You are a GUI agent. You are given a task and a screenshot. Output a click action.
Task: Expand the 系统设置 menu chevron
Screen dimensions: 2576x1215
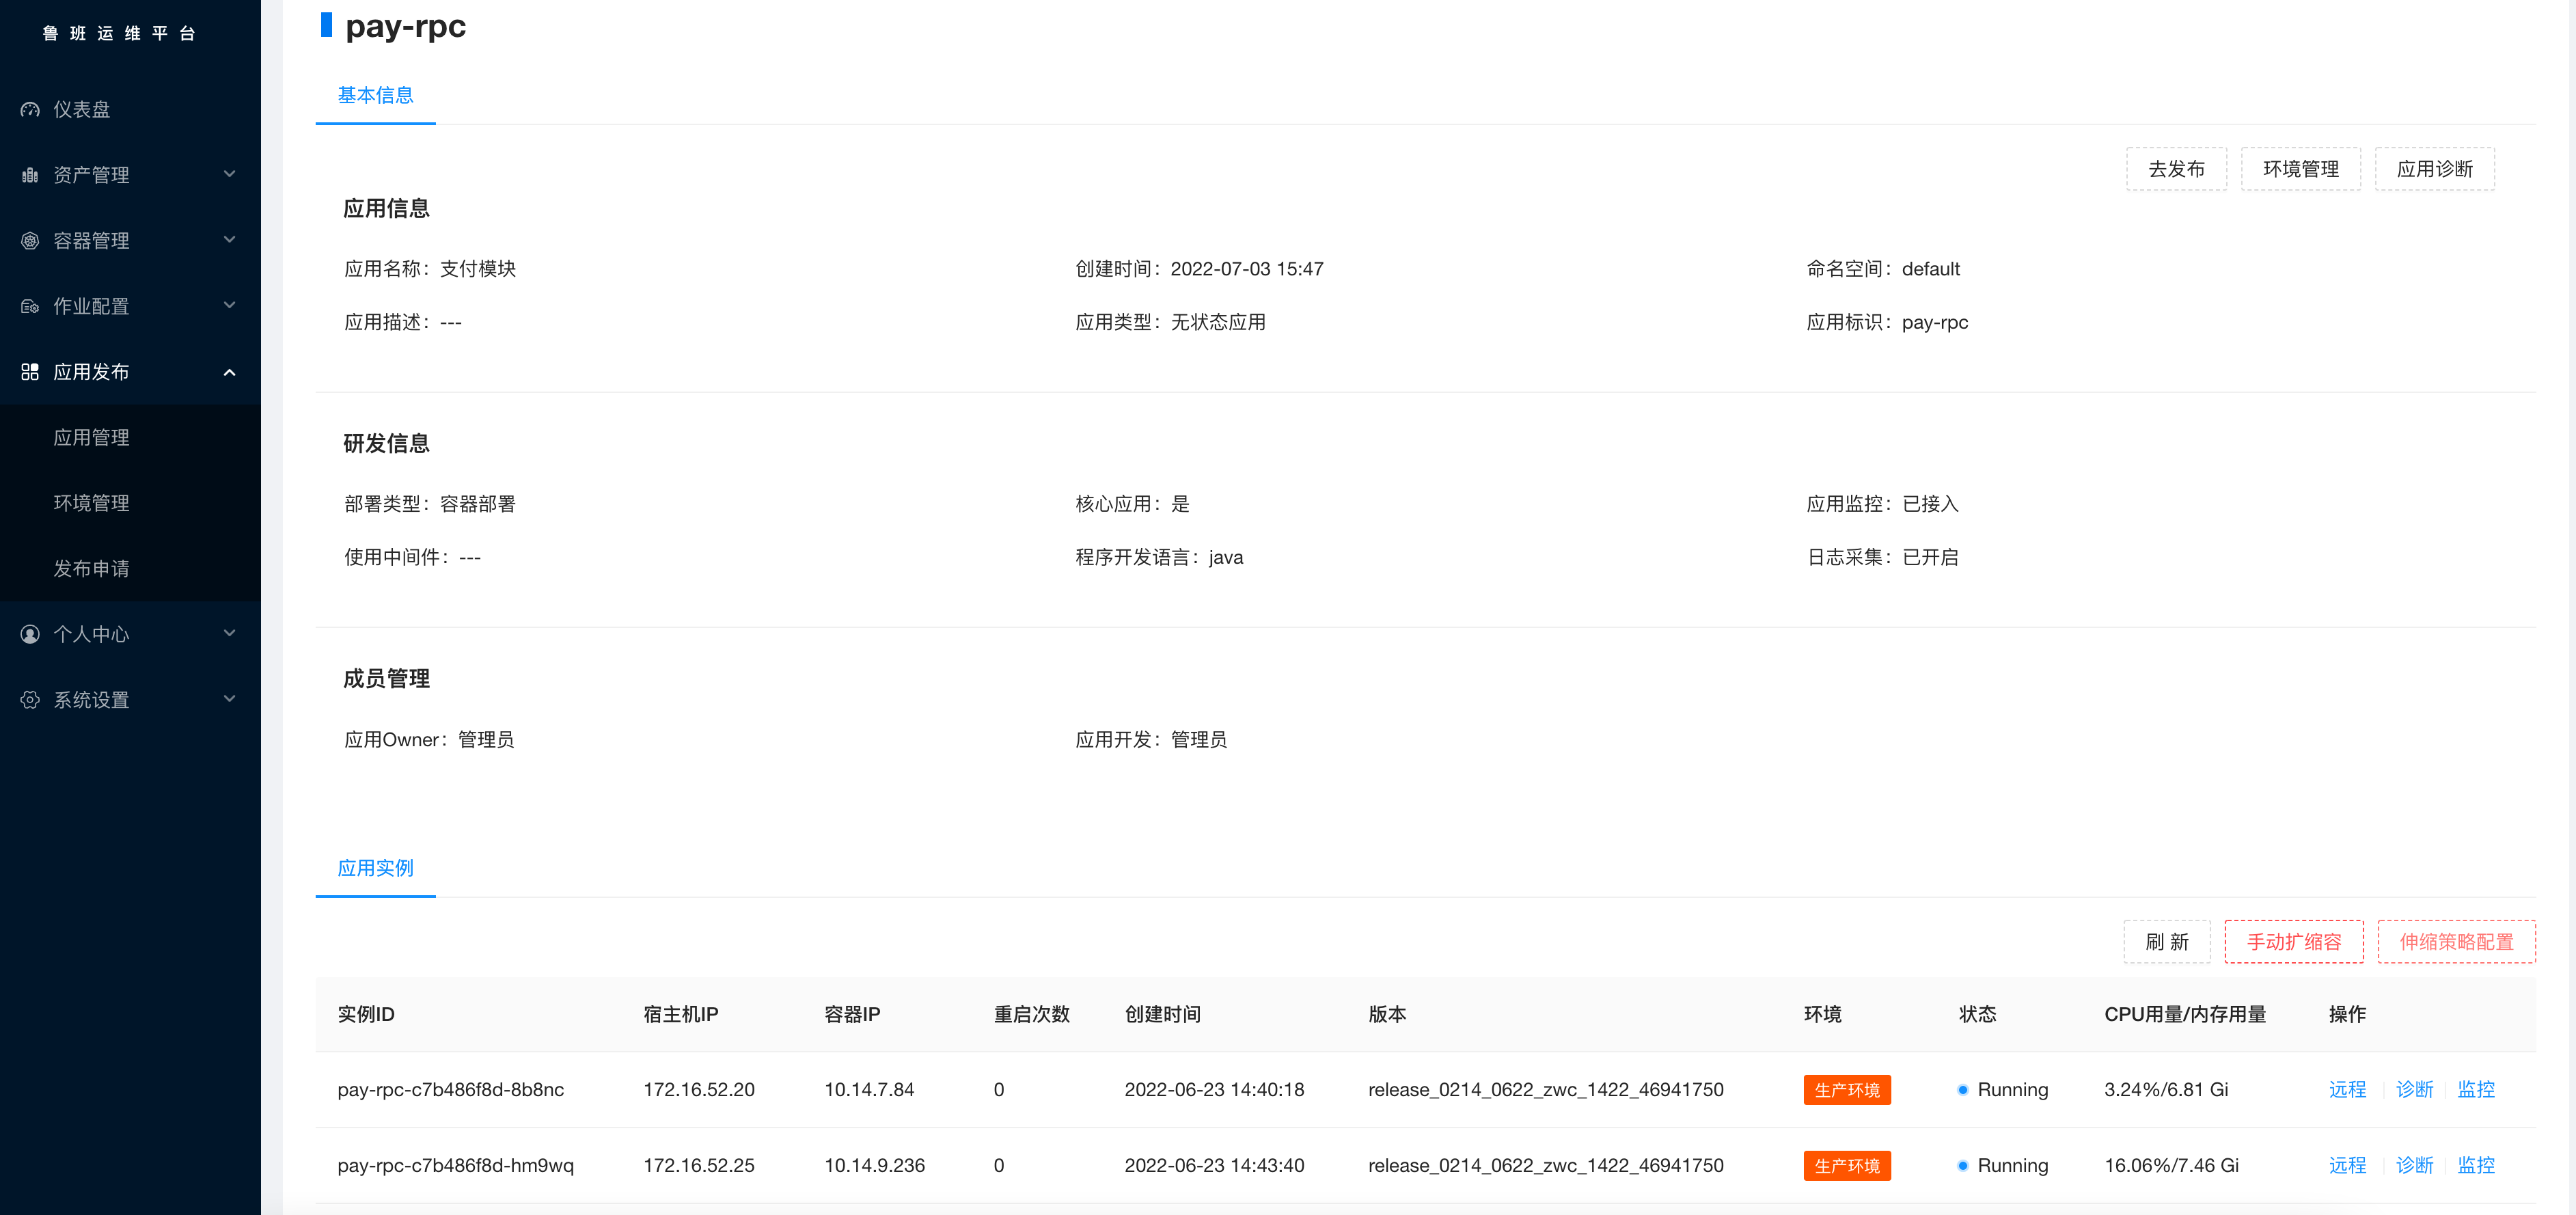click(229, 699)
